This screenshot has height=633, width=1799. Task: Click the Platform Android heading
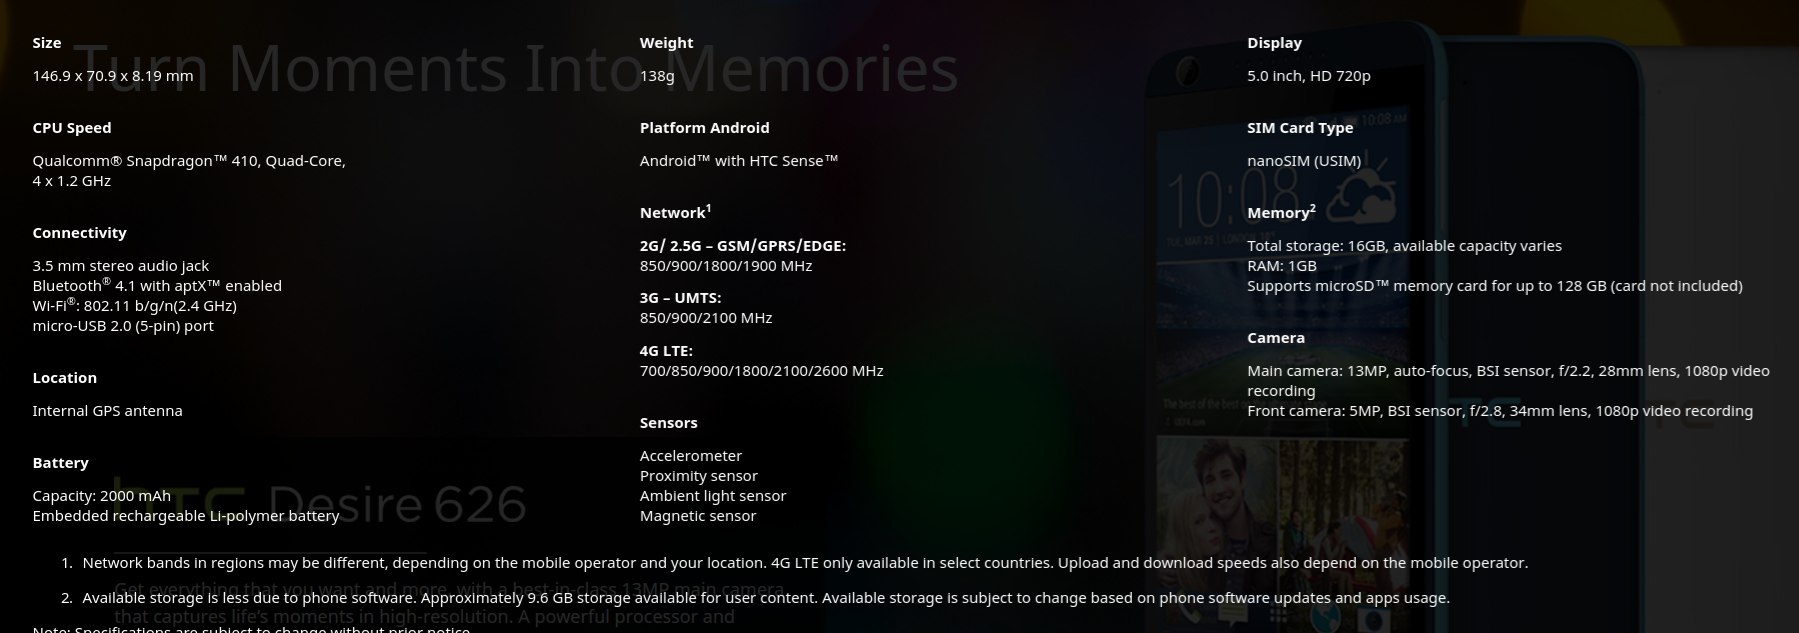705,128
